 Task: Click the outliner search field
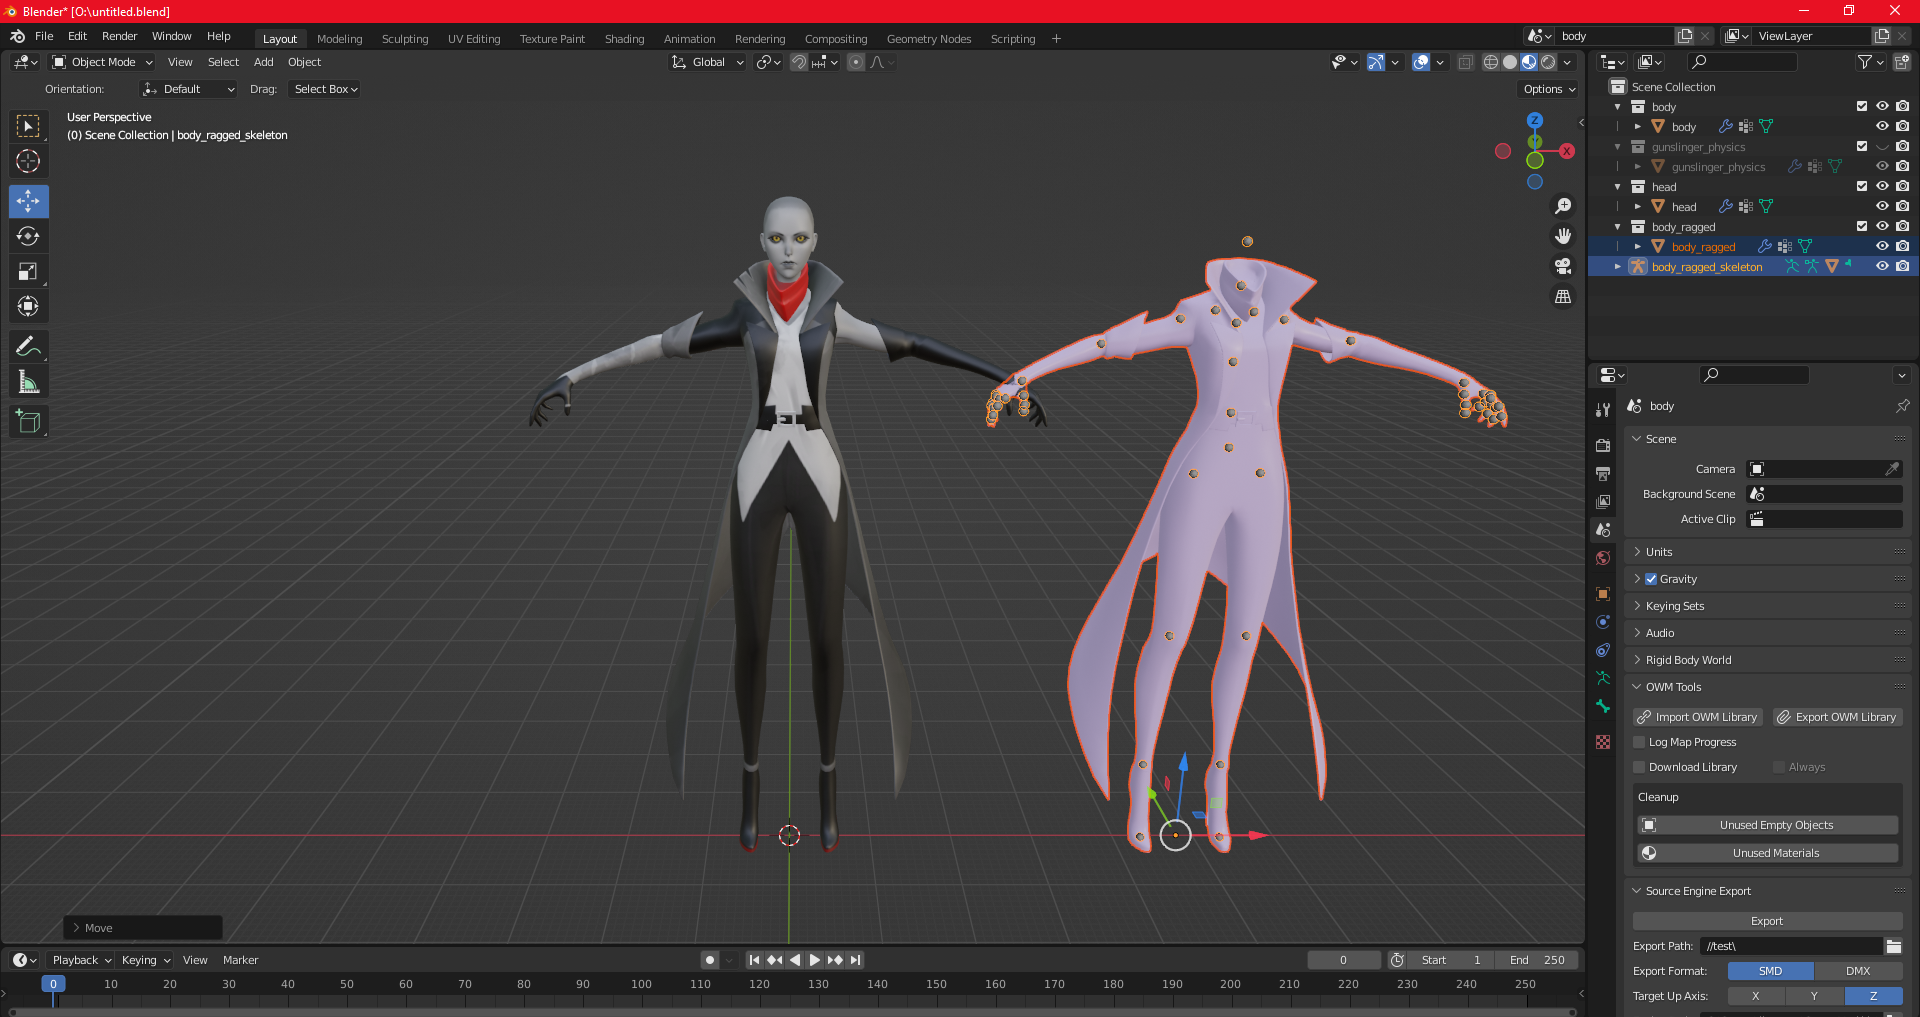1740,62
